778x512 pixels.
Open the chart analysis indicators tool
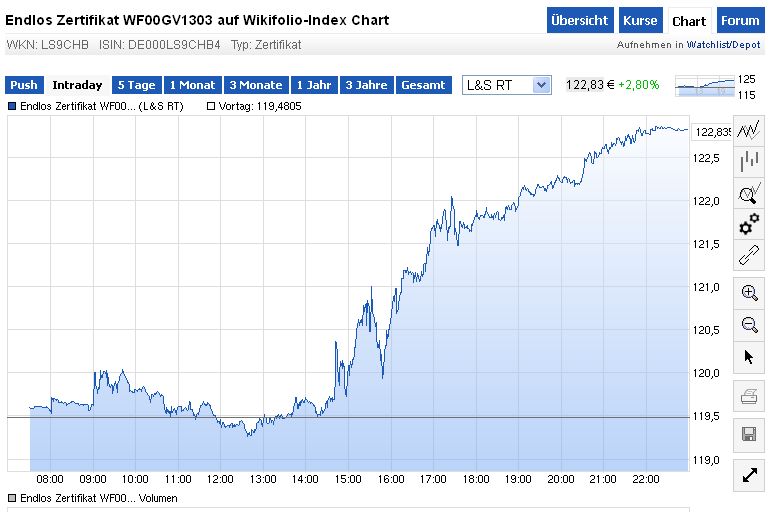749,194
